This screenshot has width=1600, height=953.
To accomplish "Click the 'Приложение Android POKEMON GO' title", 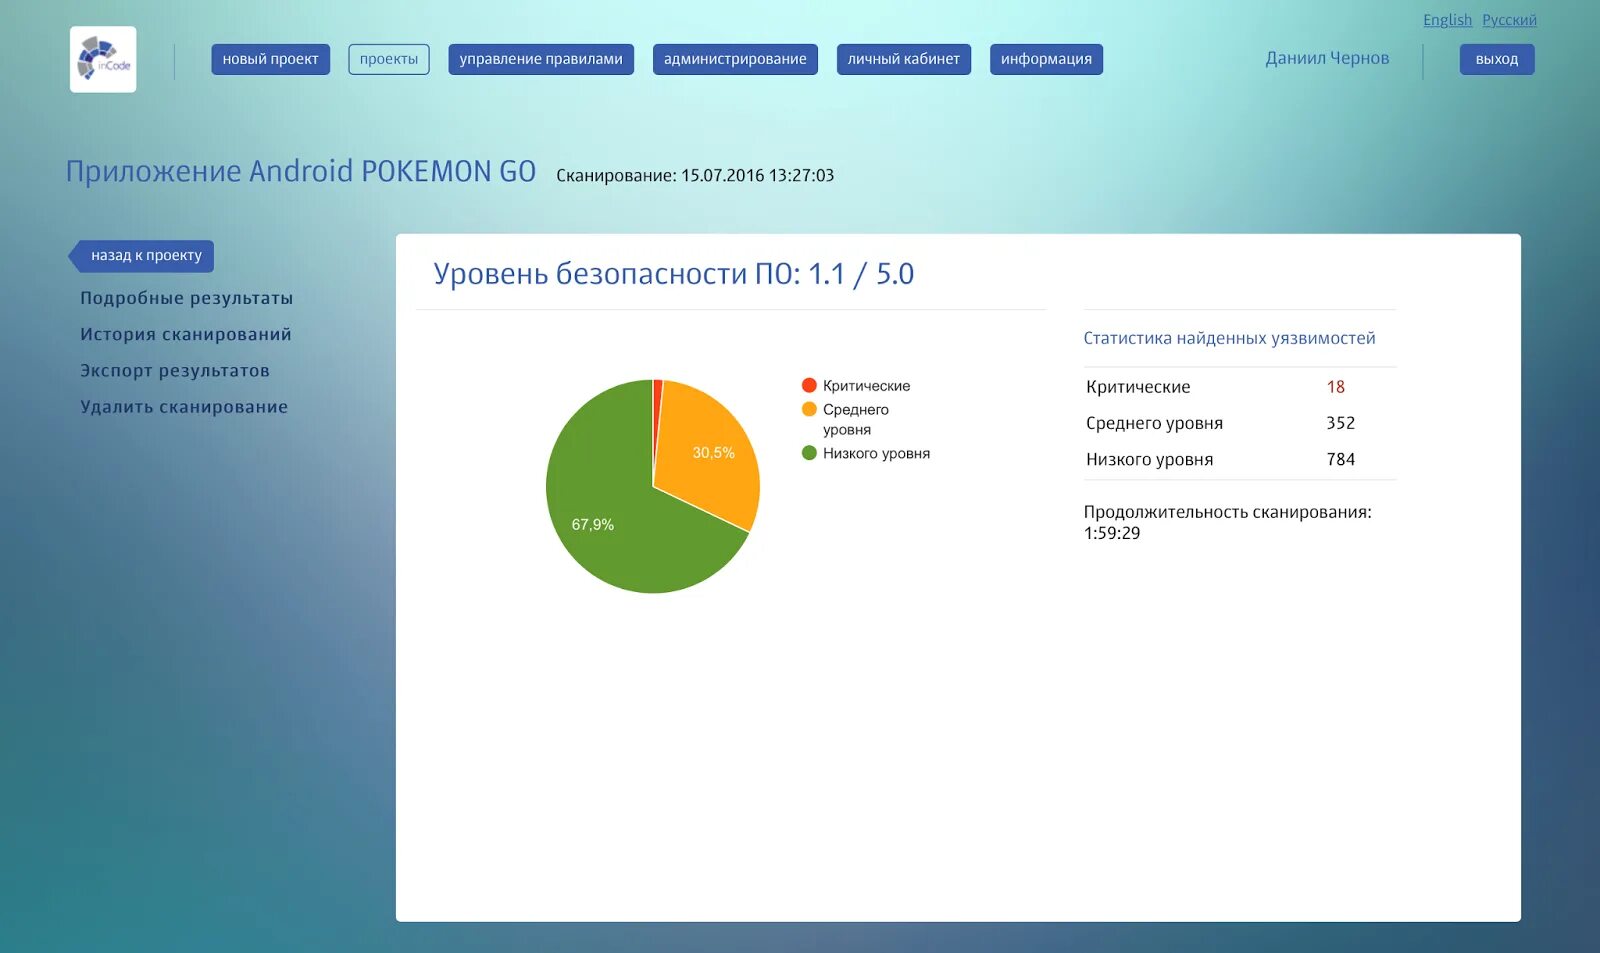I will (301, 172).
